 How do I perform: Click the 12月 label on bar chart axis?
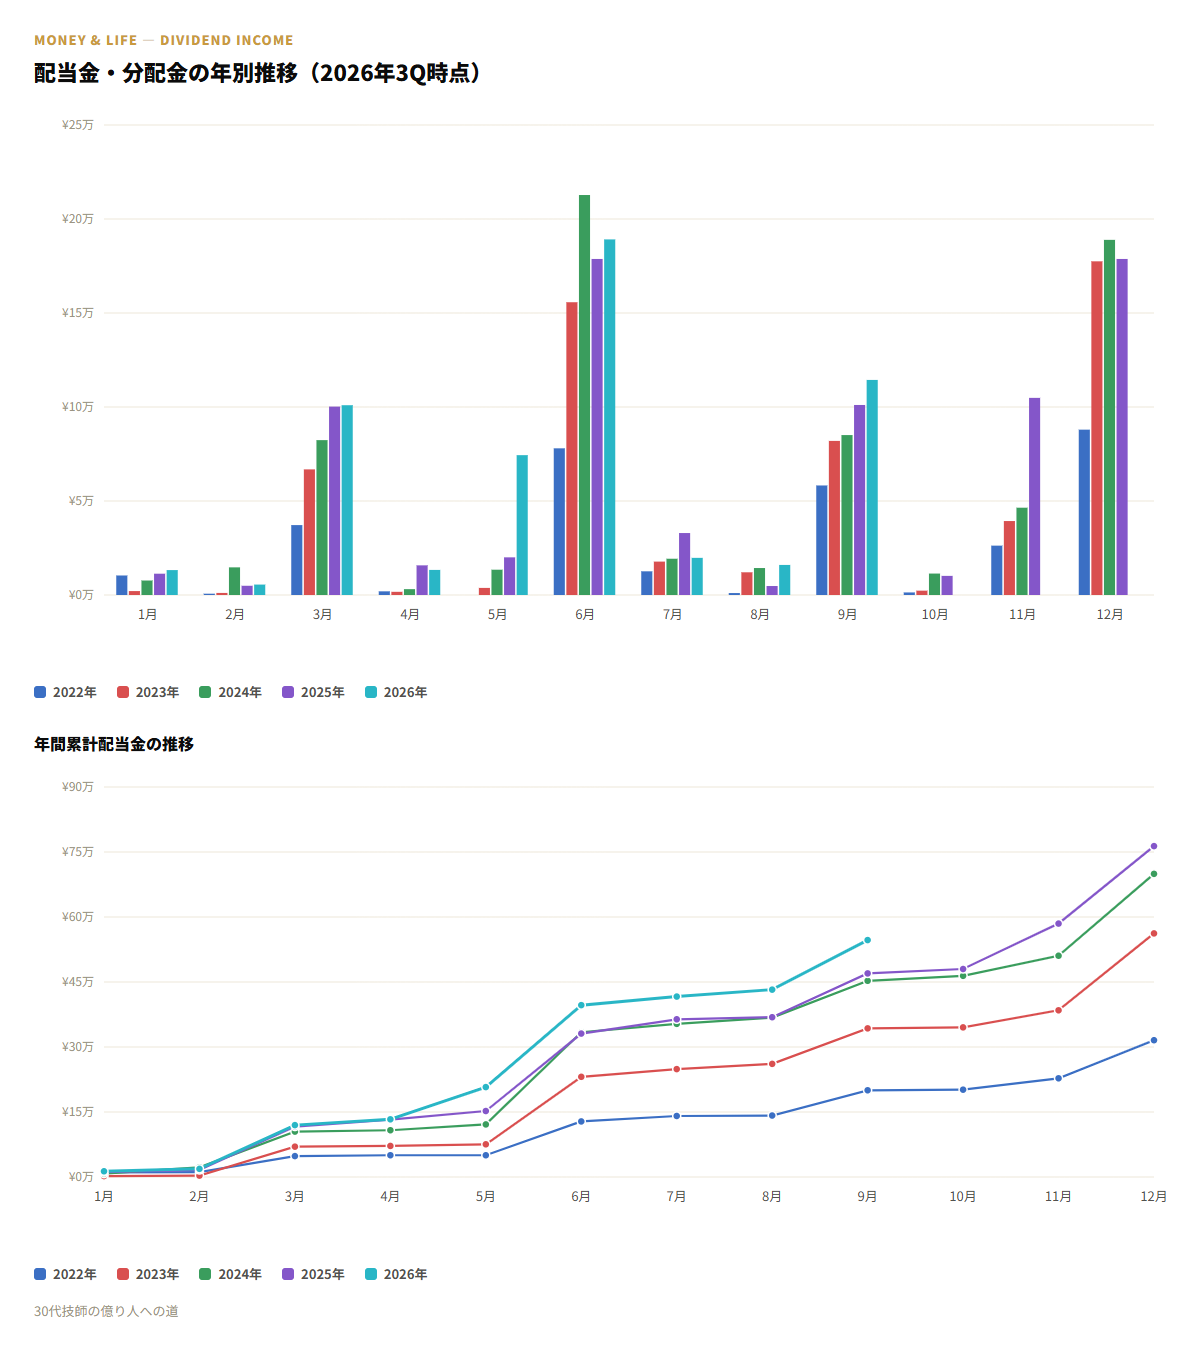click(x=1110, y=614)
